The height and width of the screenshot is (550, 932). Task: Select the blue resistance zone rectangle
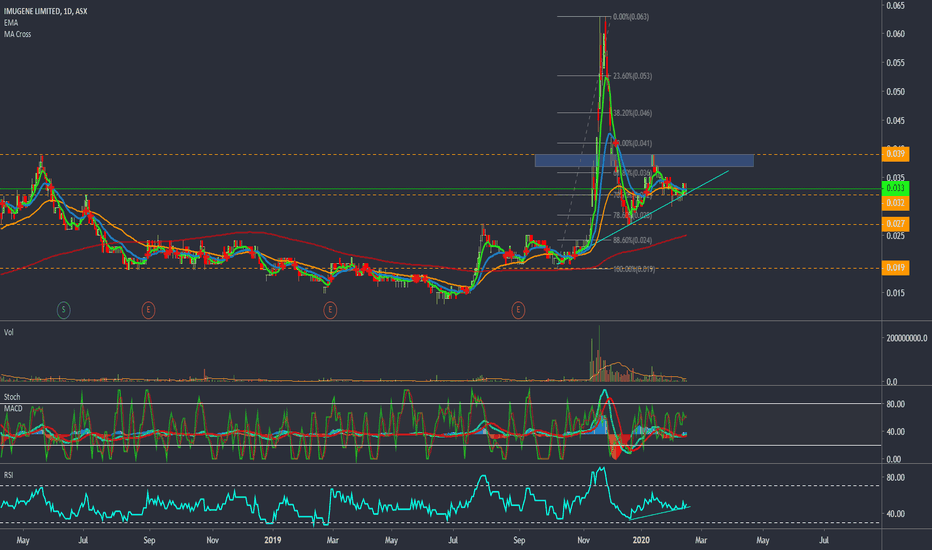click(644, 161)
